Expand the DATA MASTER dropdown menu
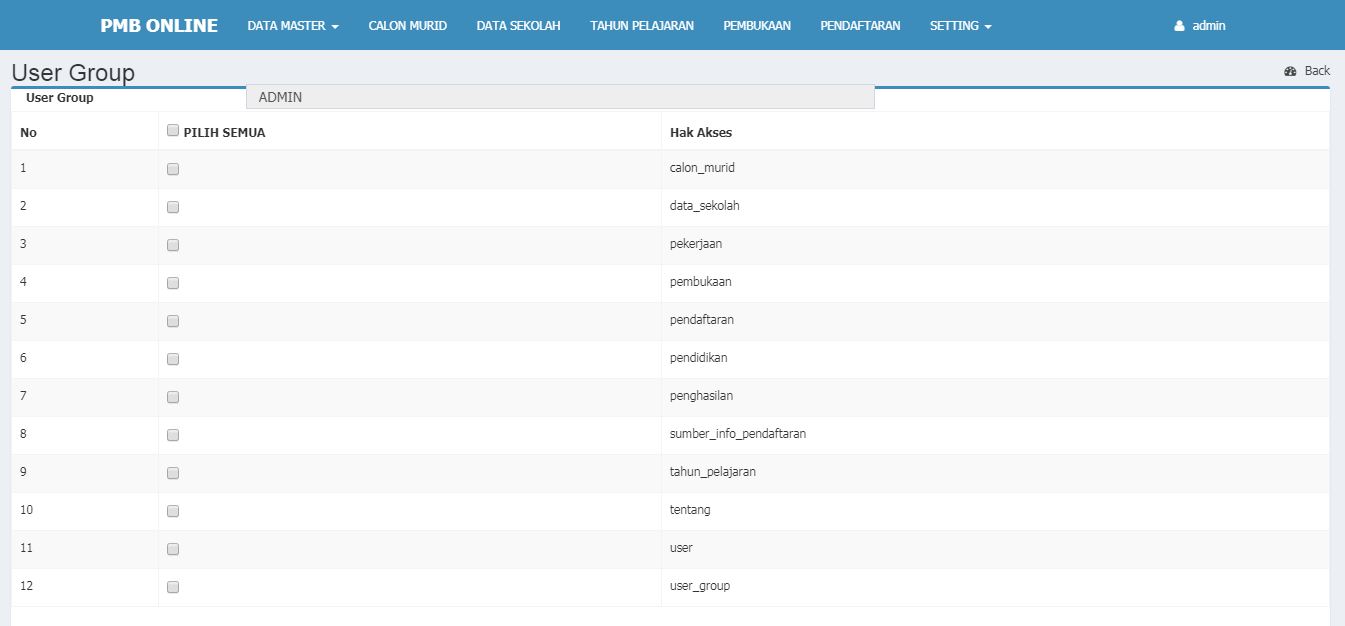The image size is (1345, 626). pyautogui.click(x=293, y=26)
